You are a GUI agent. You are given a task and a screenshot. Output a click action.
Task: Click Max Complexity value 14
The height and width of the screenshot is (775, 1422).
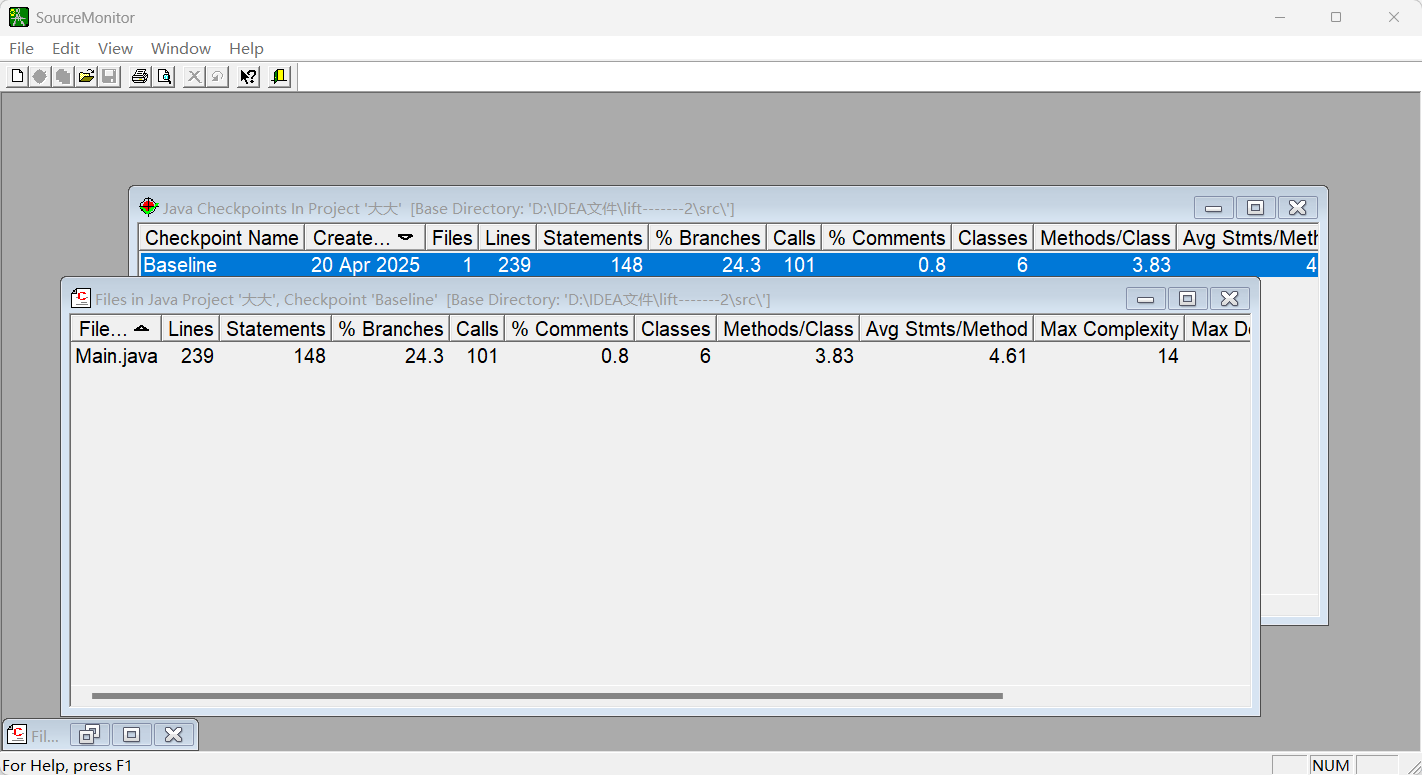[x=1168, y=356]
